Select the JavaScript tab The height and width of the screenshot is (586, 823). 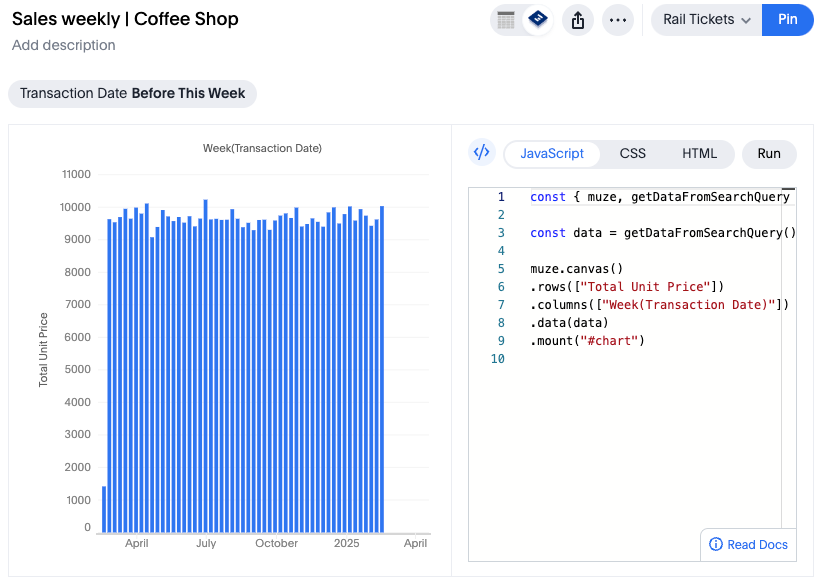tap(552, 153)
